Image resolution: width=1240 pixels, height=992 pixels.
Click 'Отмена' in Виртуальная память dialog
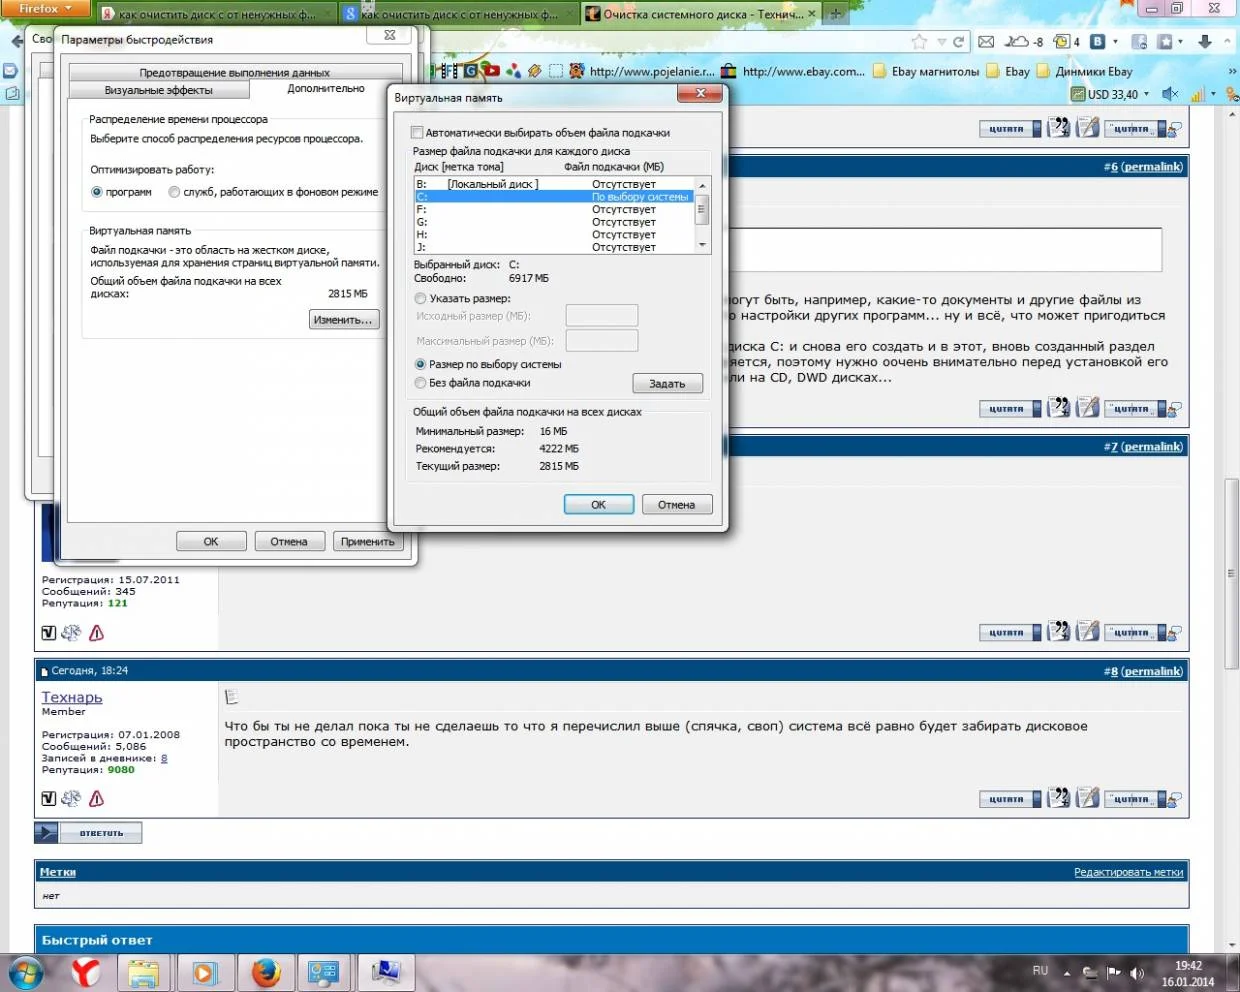pos(677,505)
